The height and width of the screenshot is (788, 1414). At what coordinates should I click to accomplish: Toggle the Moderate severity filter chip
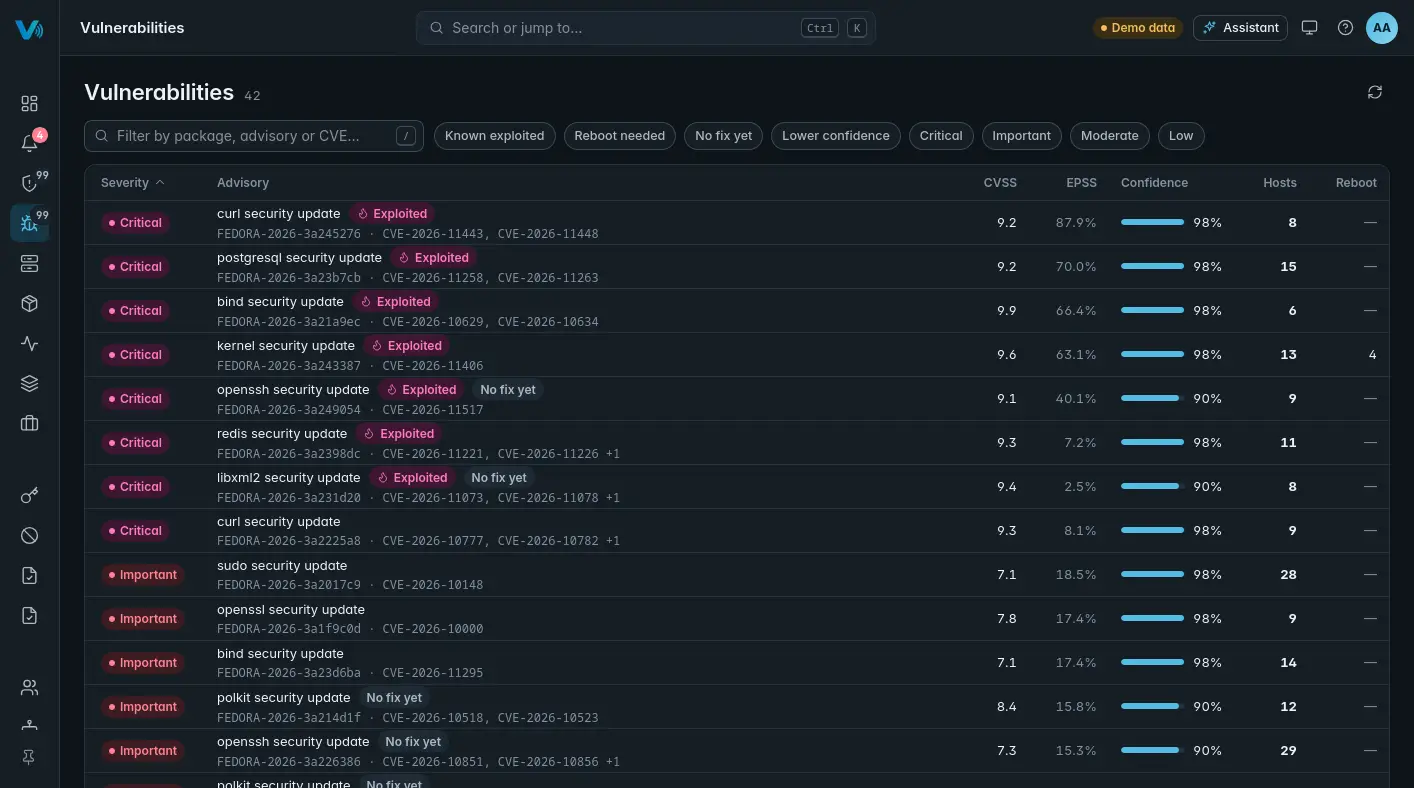click(1109, 136)
